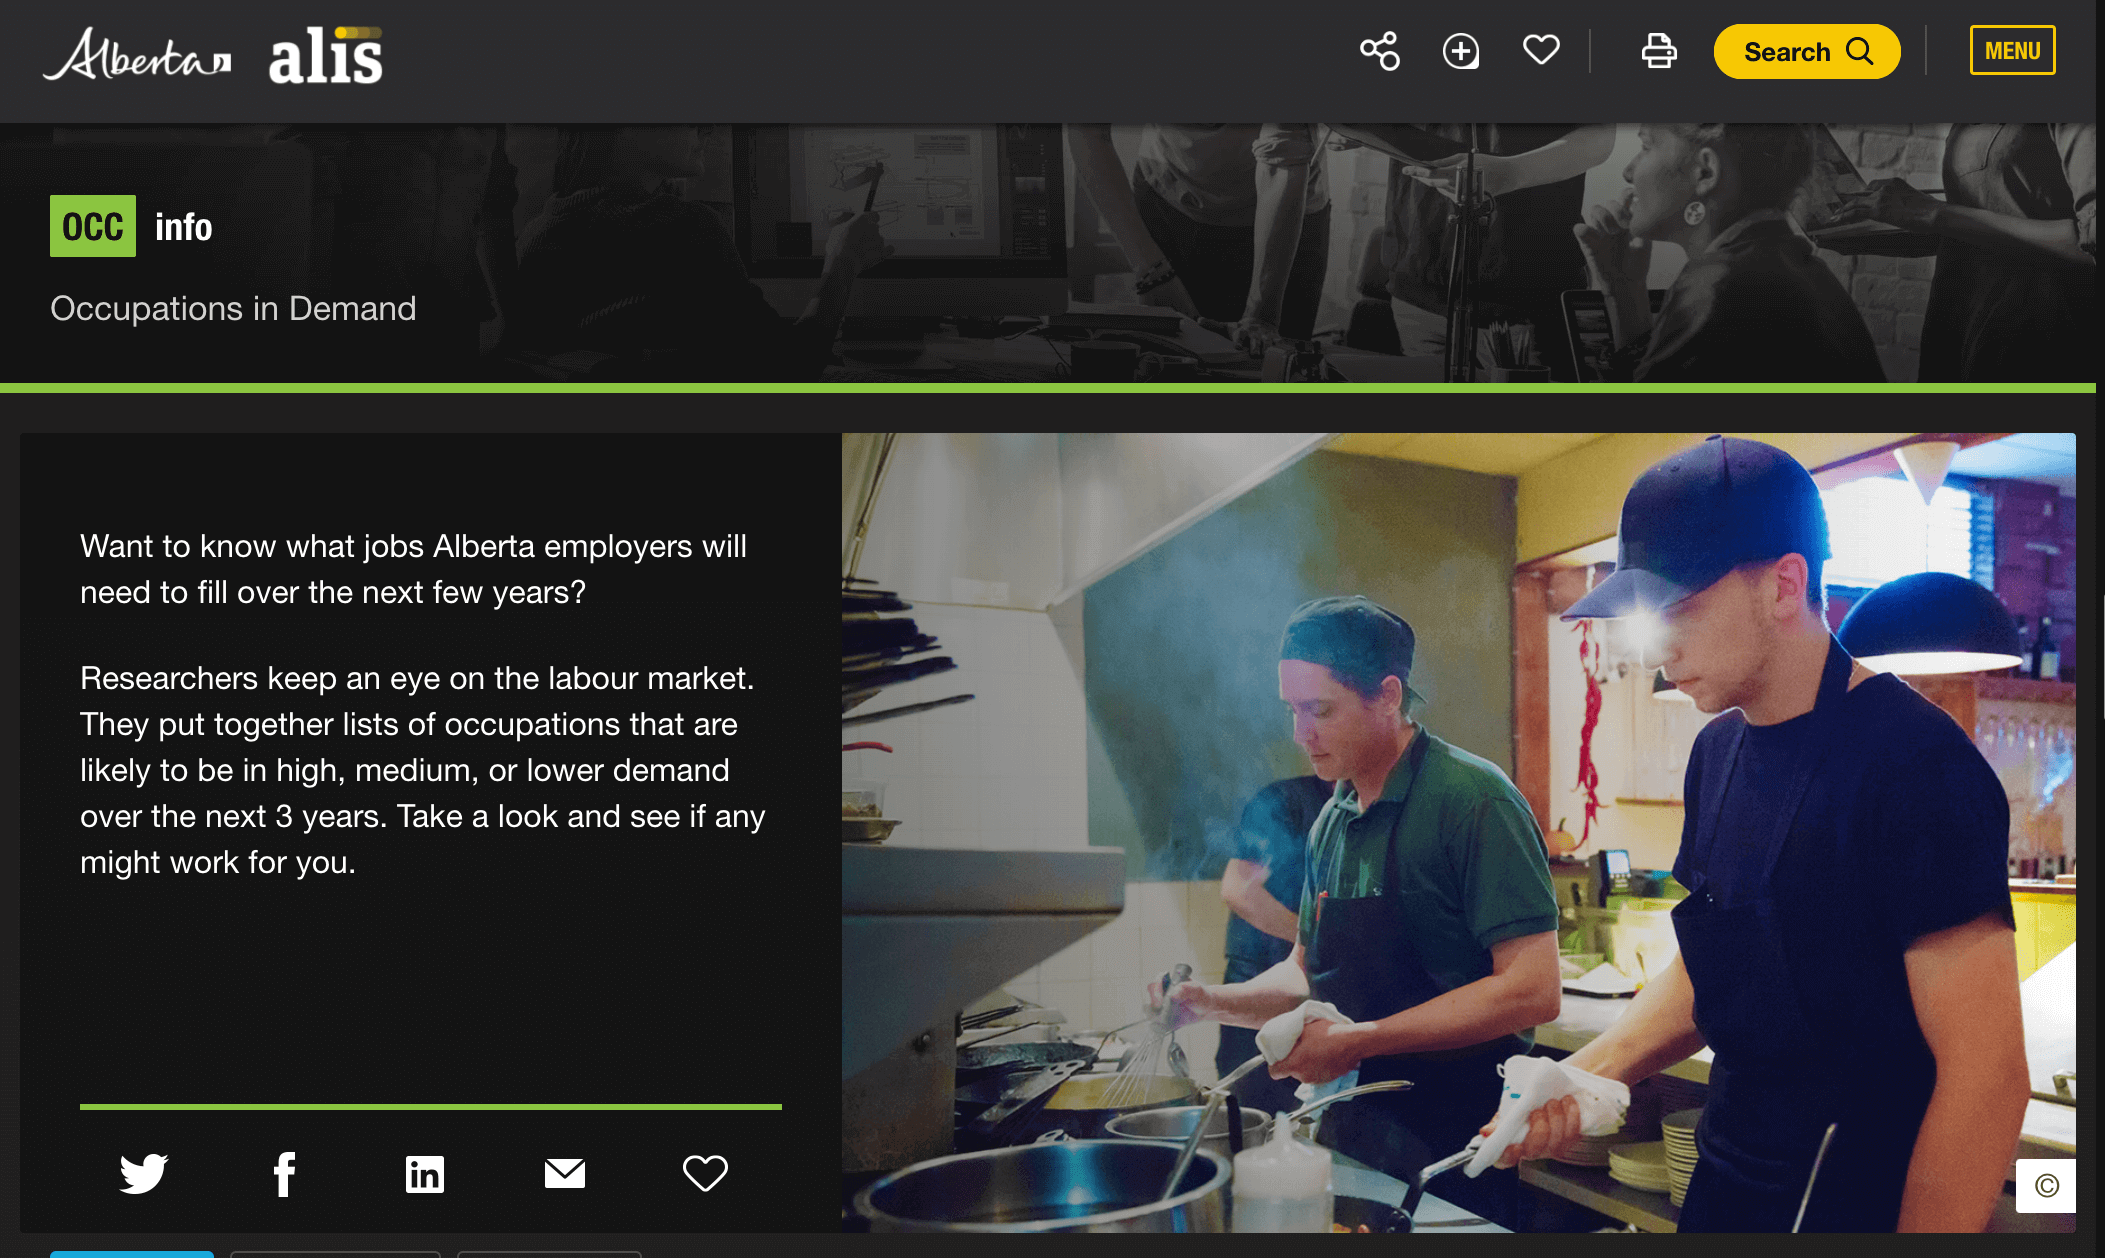
Task: Share the article on Facebook
Action: [284, 1173]
